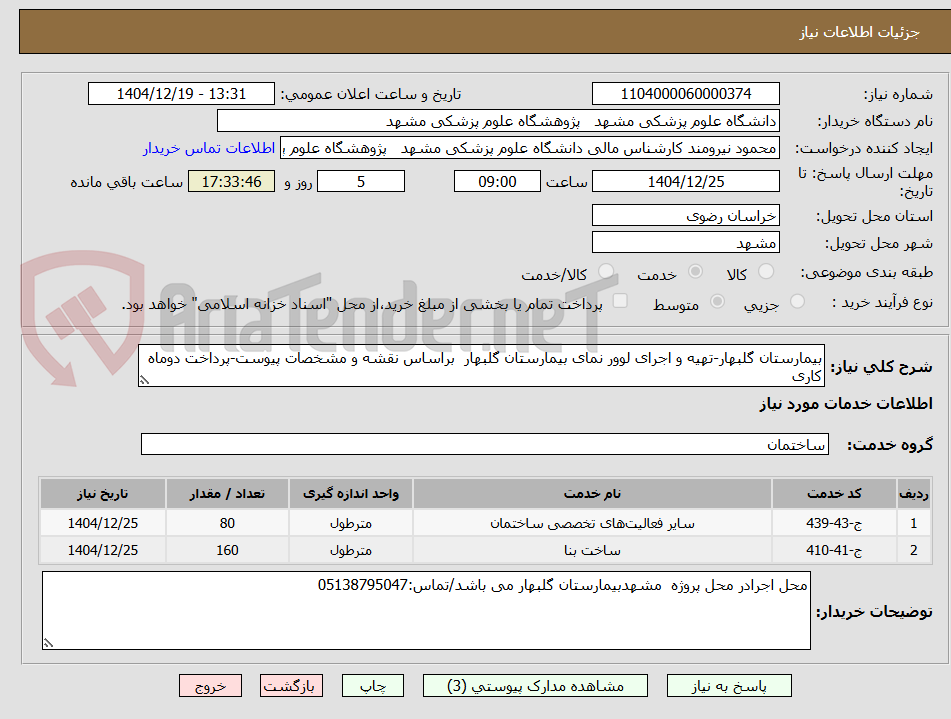Click the 'چاپ' print button
This screenshot has height=719, width=951.
pos(372,686)
